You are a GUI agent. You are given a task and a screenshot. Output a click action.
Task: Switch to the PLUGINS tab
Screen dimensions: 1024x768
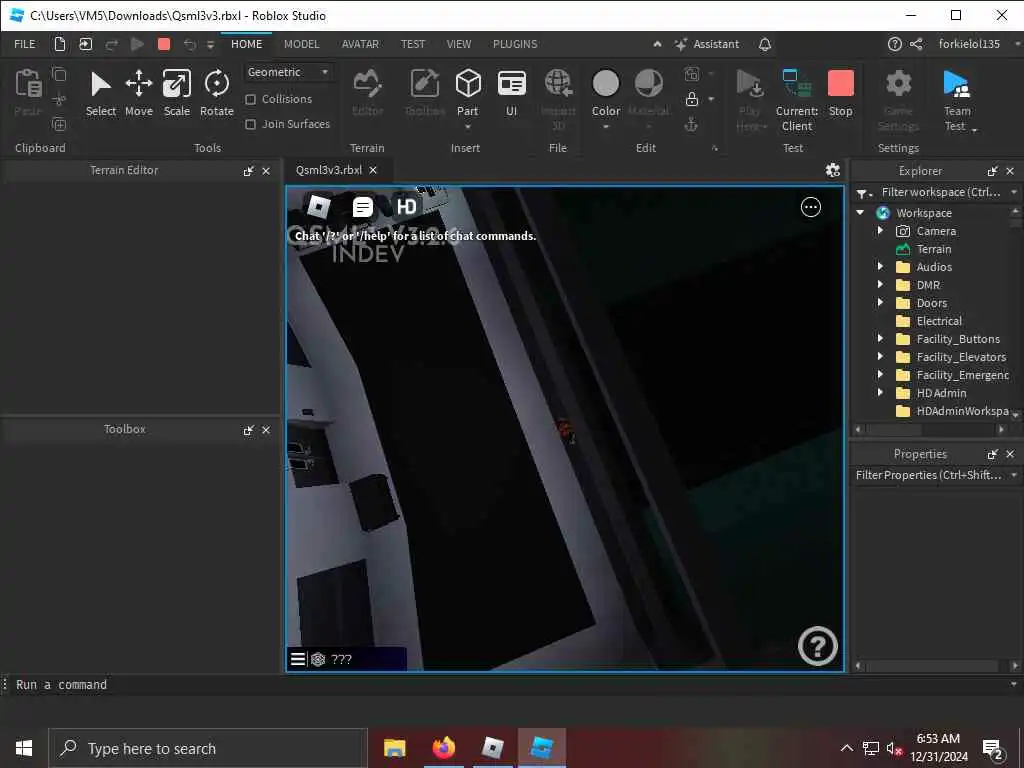515,44
